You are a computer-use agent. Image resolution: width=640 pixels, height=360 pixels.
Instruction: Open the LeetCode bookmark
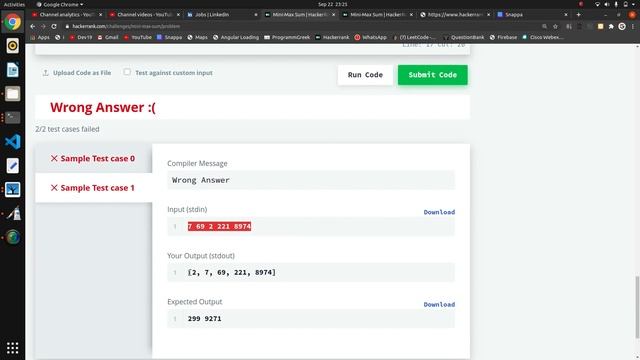coord(414,37)
